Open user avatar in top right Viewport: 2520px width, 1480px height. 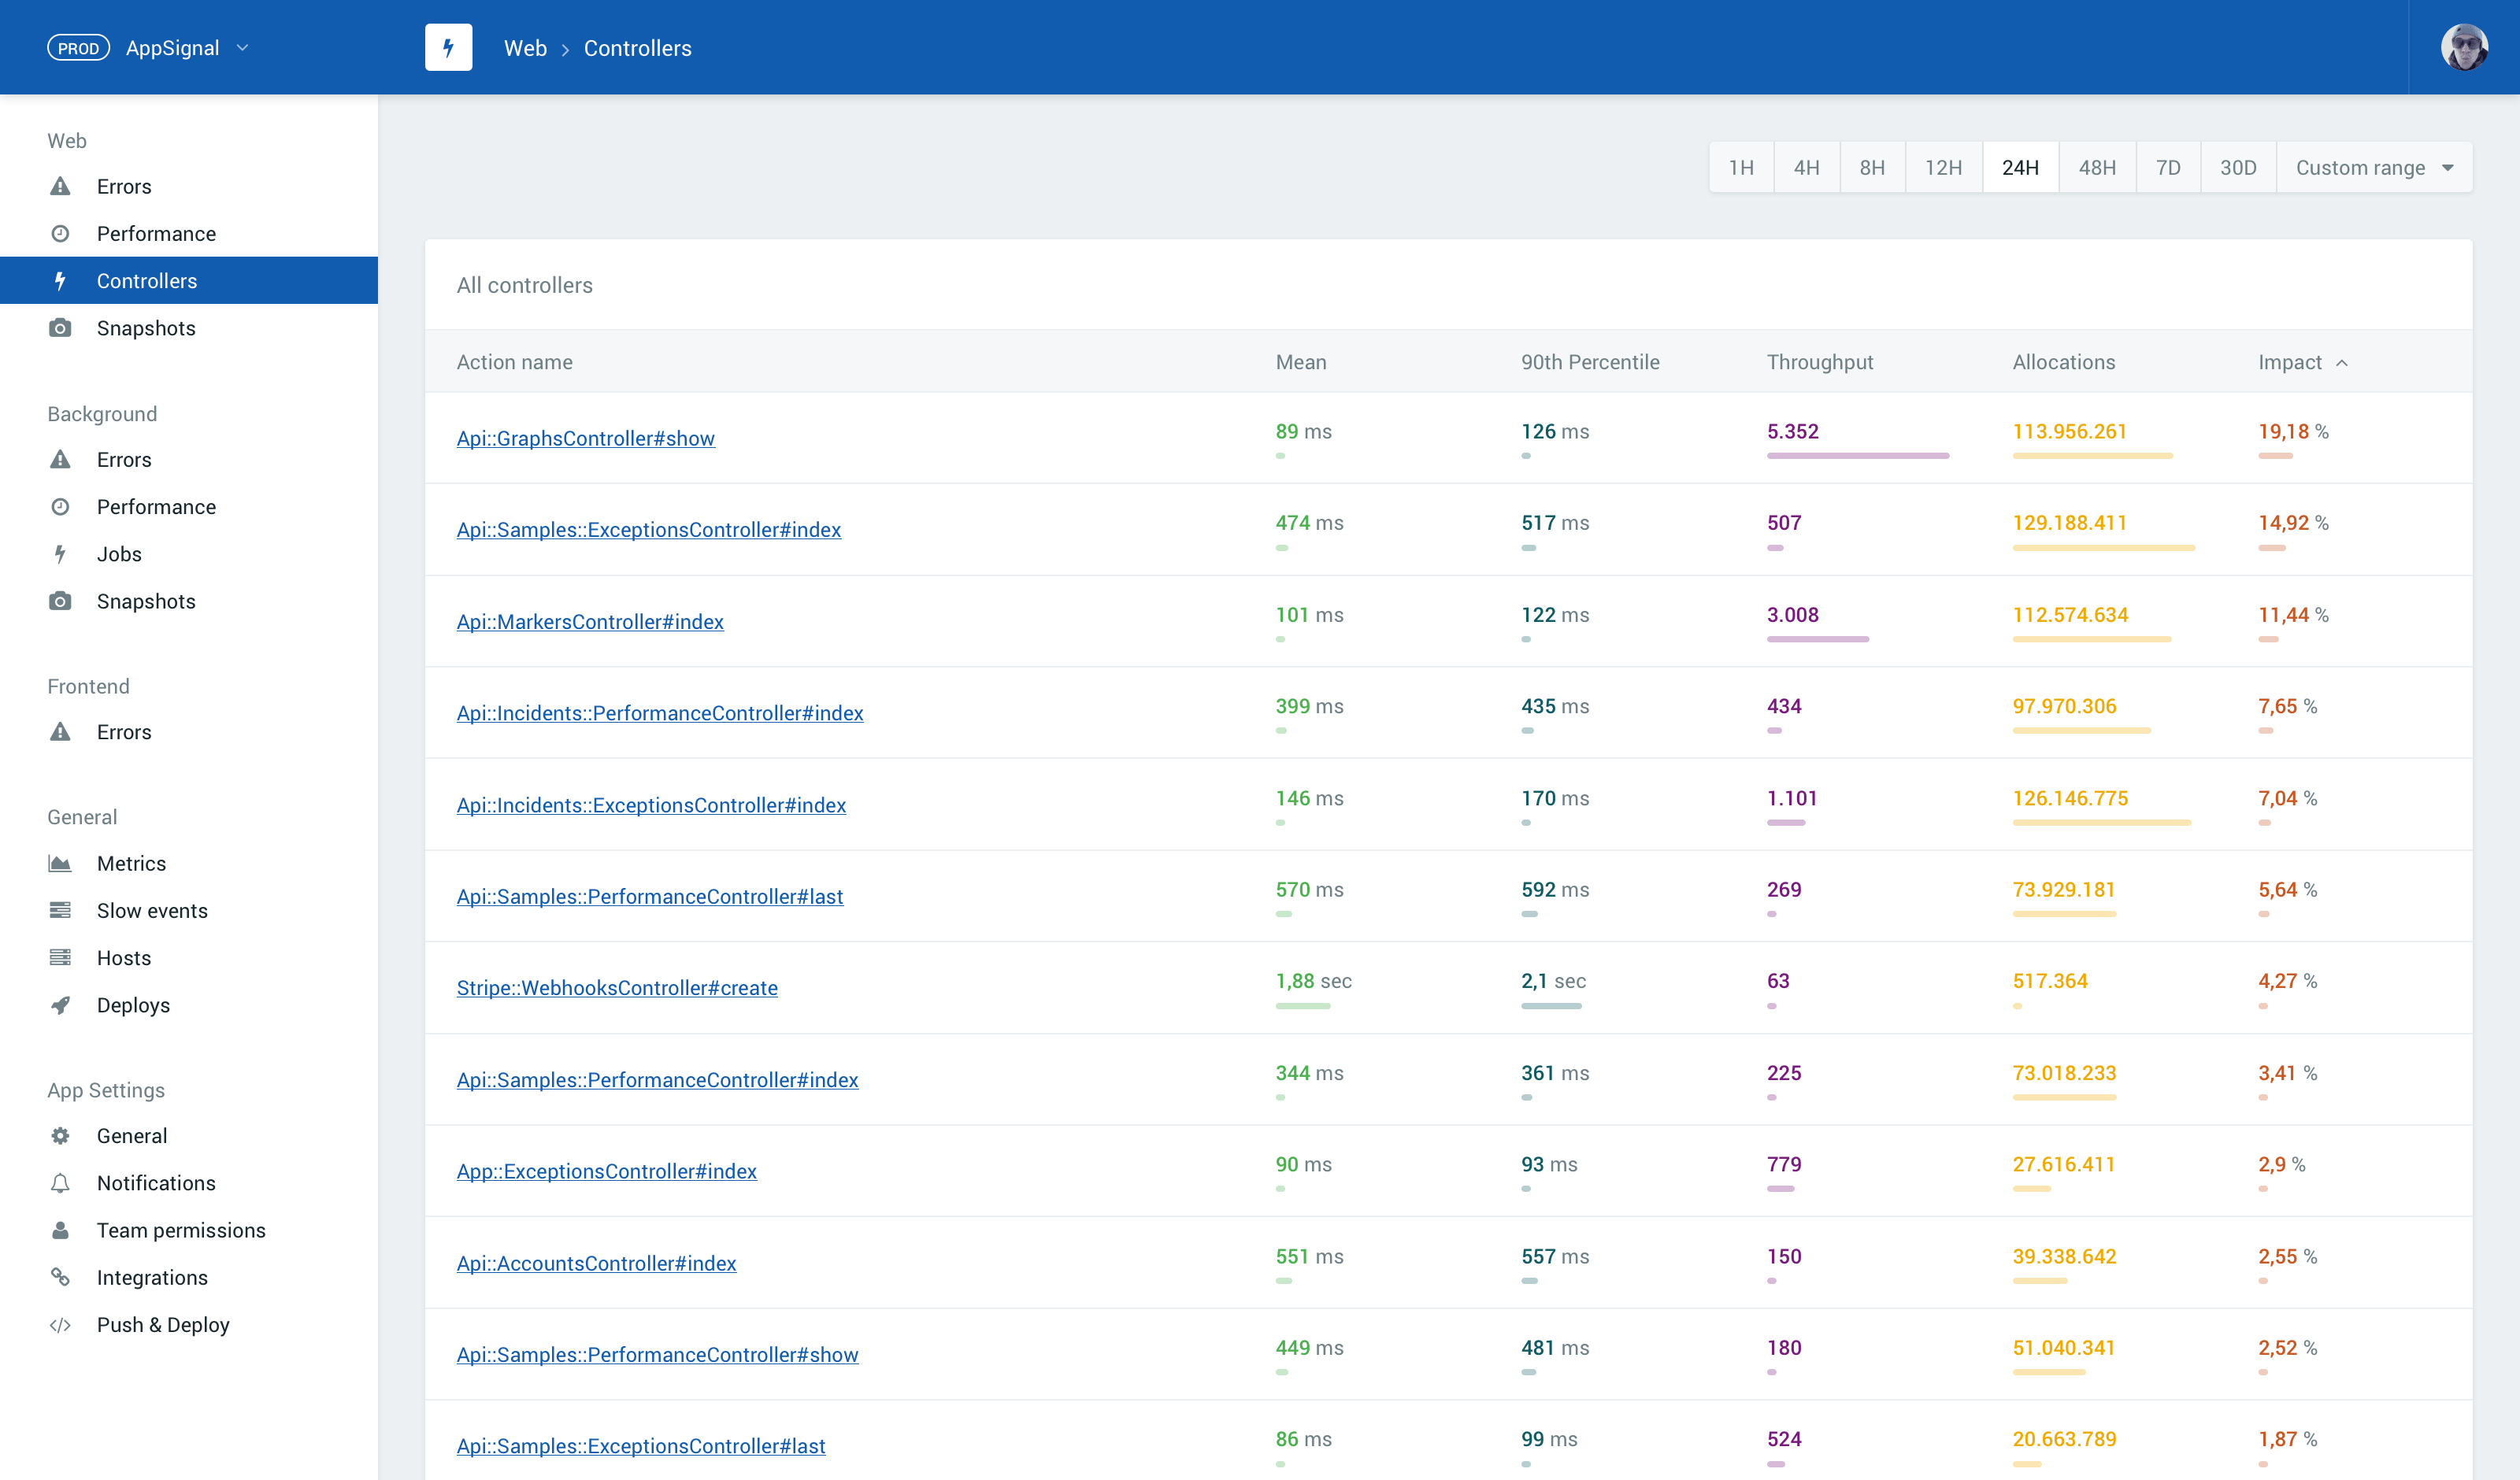(2463, 48)
